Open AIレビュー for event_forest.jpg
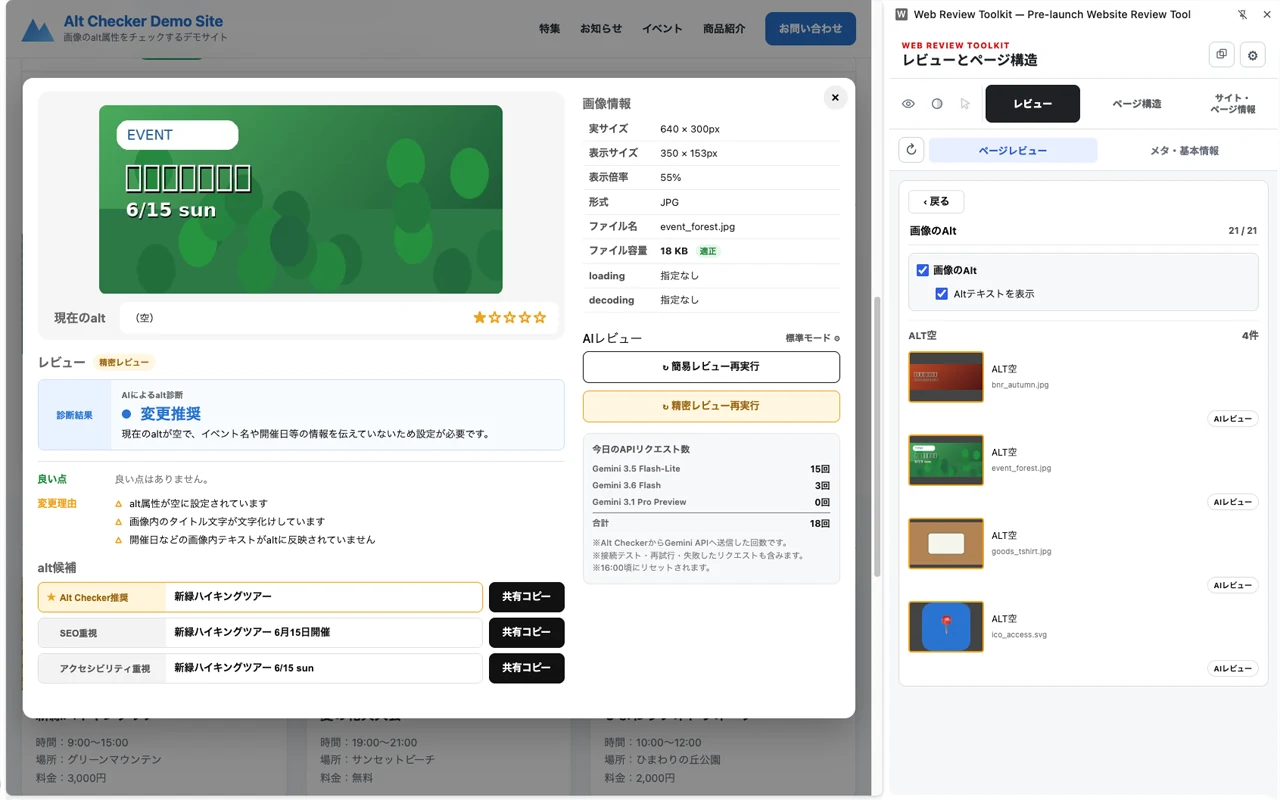 pyautogui.click(x=1232, y=502)
